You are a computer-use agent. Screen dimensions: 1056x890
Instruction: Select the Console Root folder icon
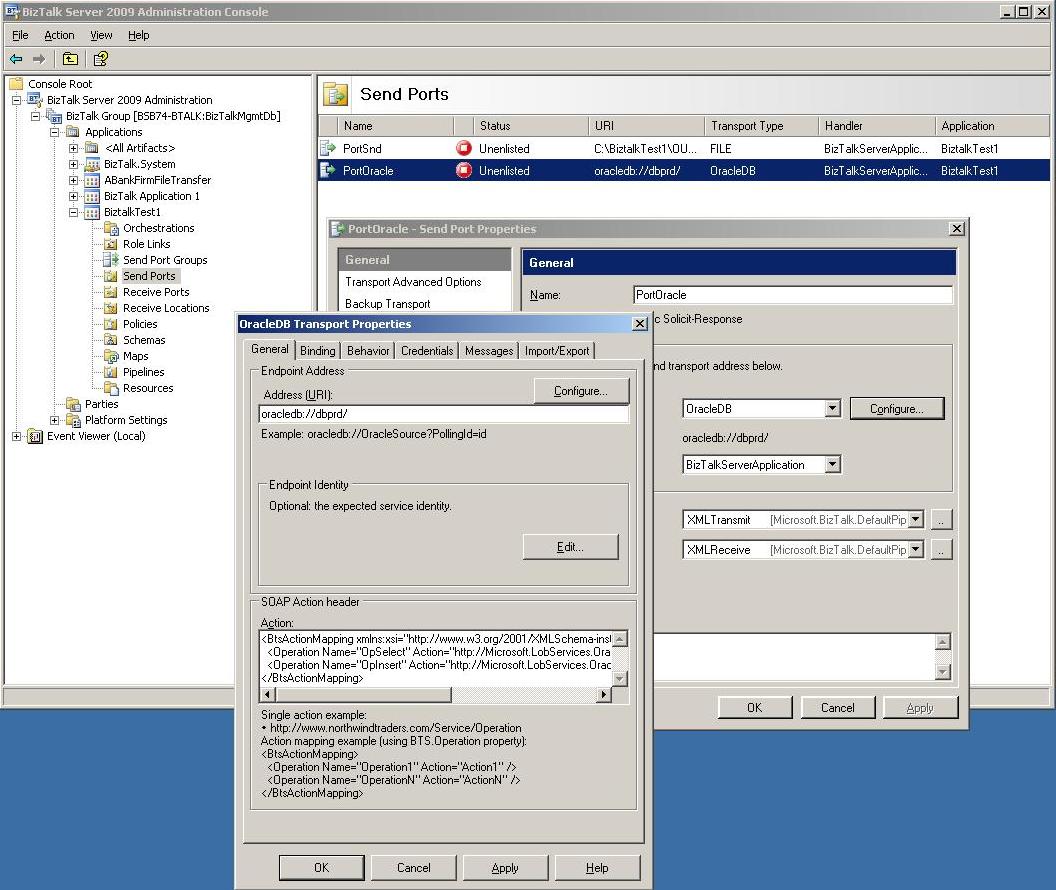coord(16,83)
